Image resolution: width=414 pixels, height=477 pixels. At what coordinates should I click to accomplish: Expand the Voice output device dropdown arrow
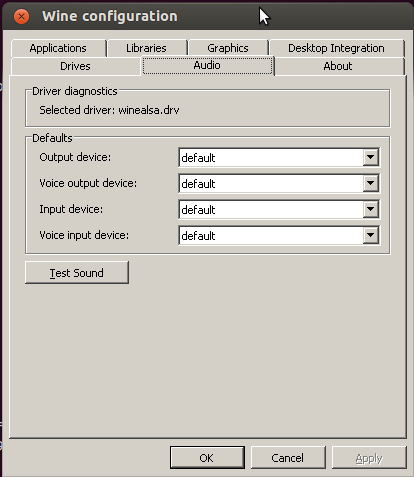pyautogui.click(x=371, y=183)
